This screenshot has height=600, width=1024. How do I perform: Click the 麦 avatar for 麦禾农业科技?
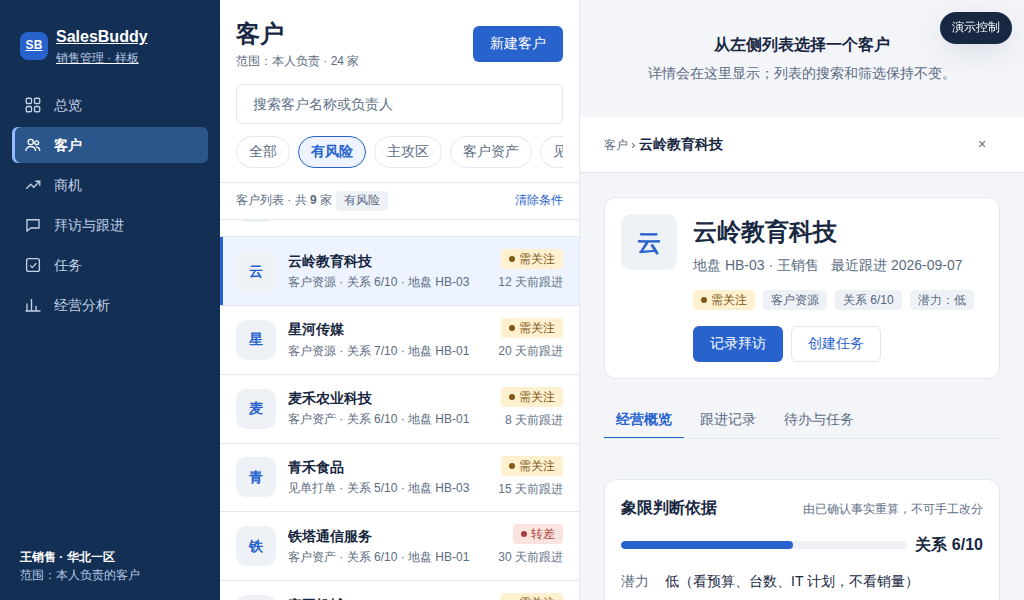[x=256, y=409]
